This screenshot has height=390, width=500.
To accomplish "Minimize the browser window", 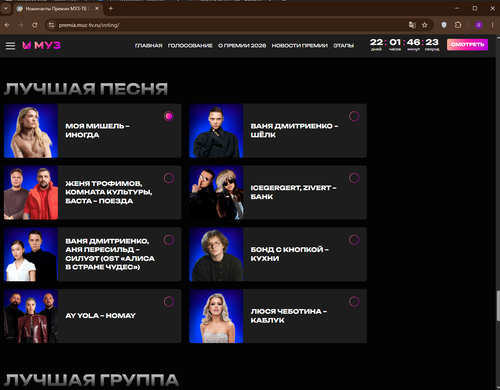I will pos(457,8).
